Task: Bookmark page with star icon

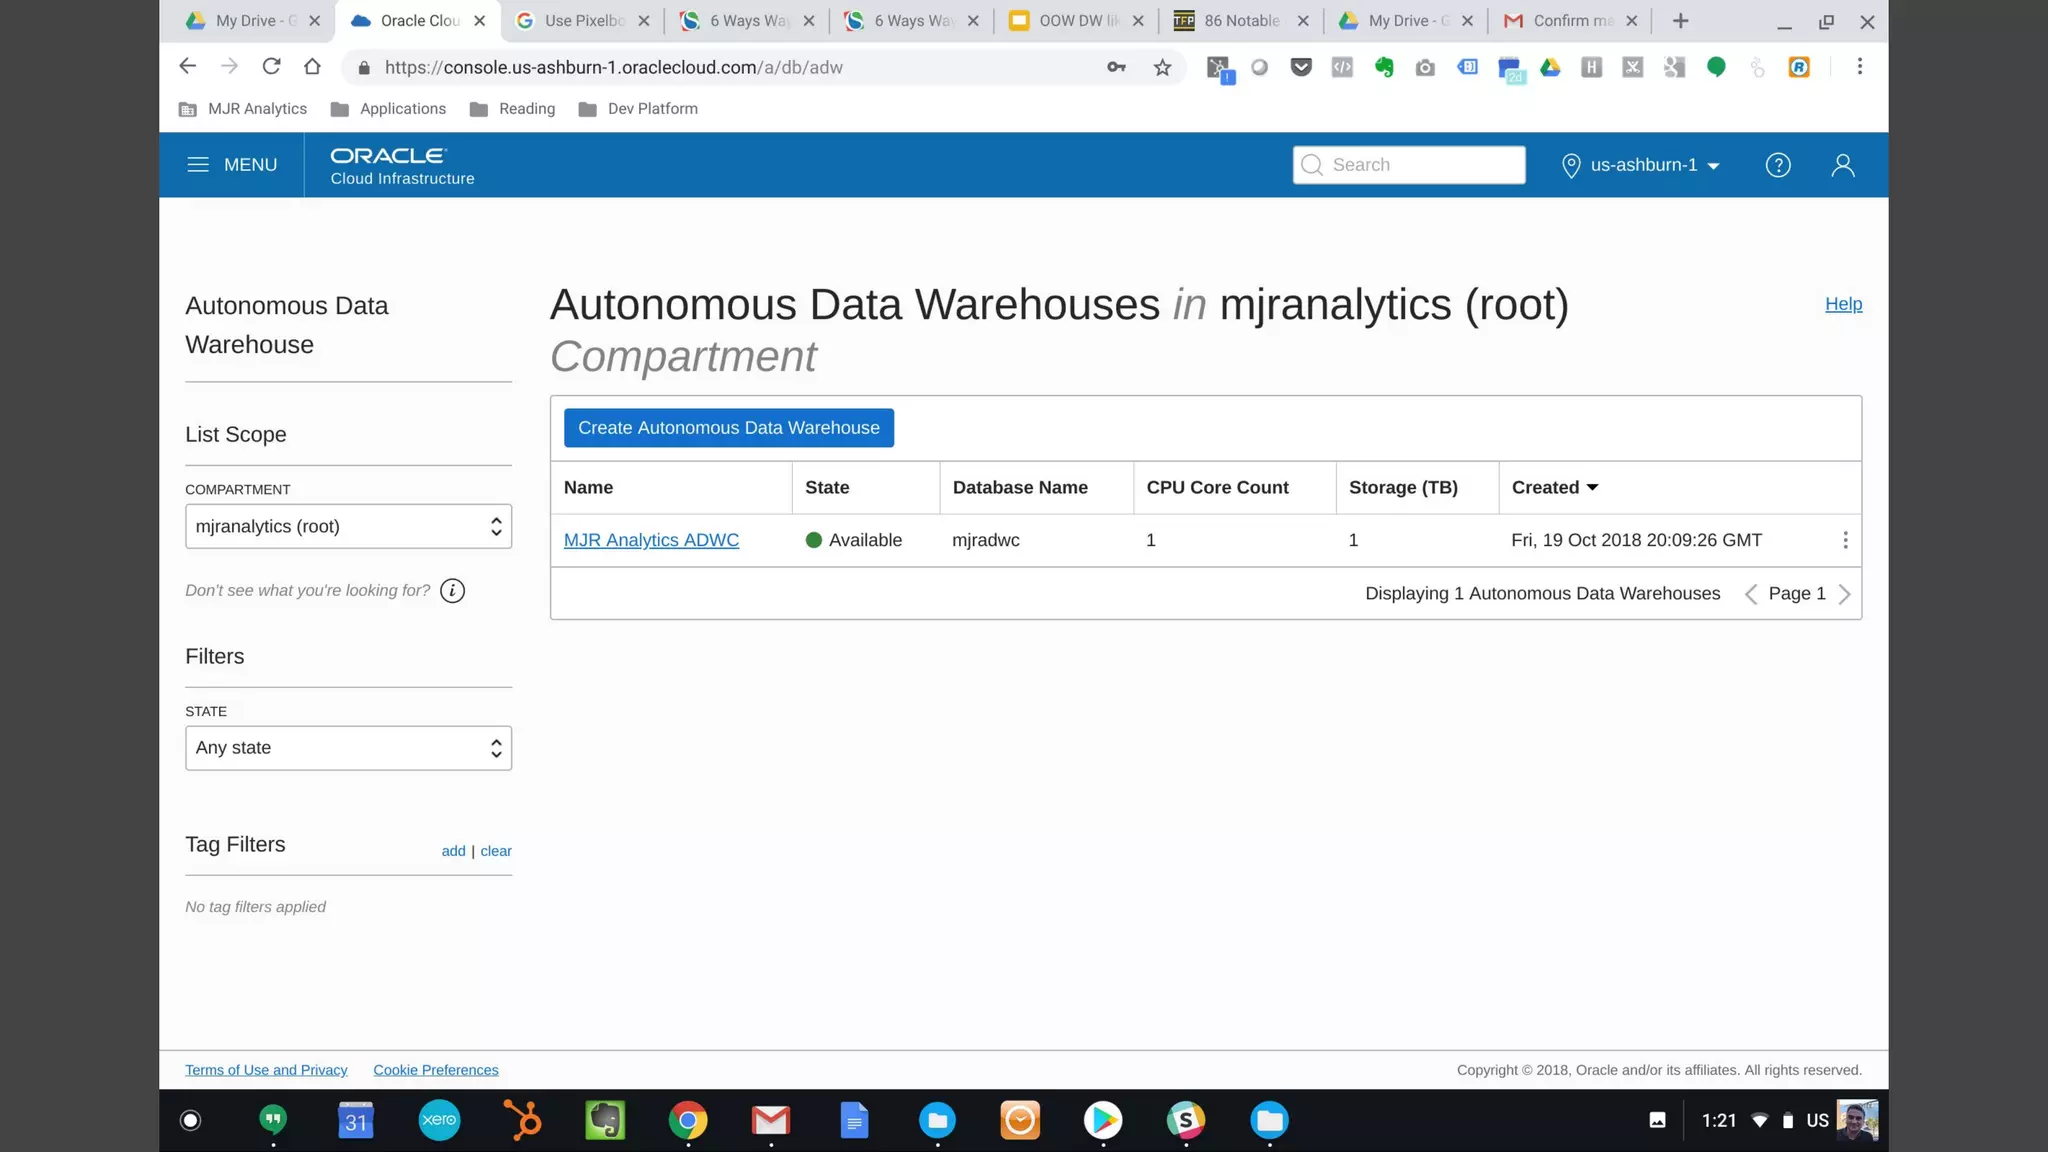Action: pos(1162,67)
